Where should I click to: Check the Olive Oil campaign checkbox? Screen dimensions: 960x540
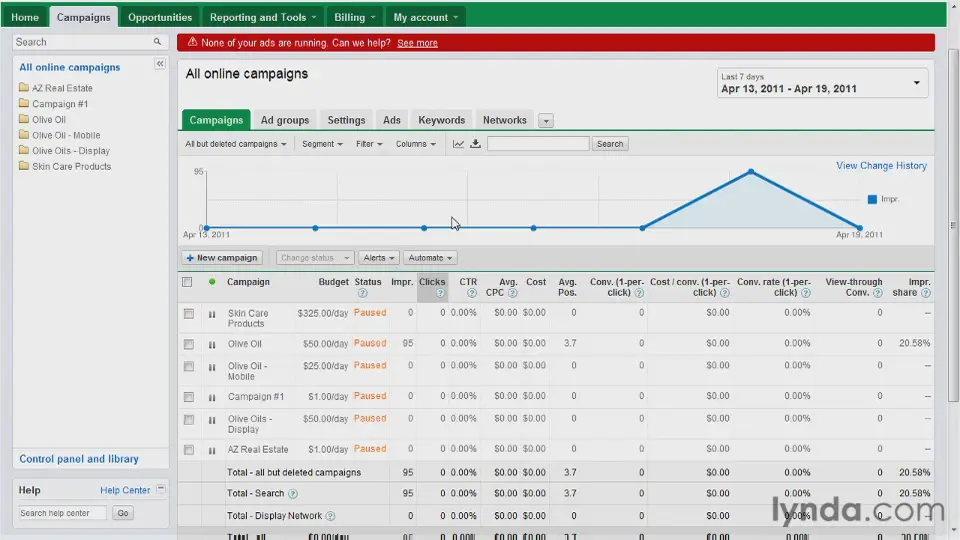[x=189, y=344]
